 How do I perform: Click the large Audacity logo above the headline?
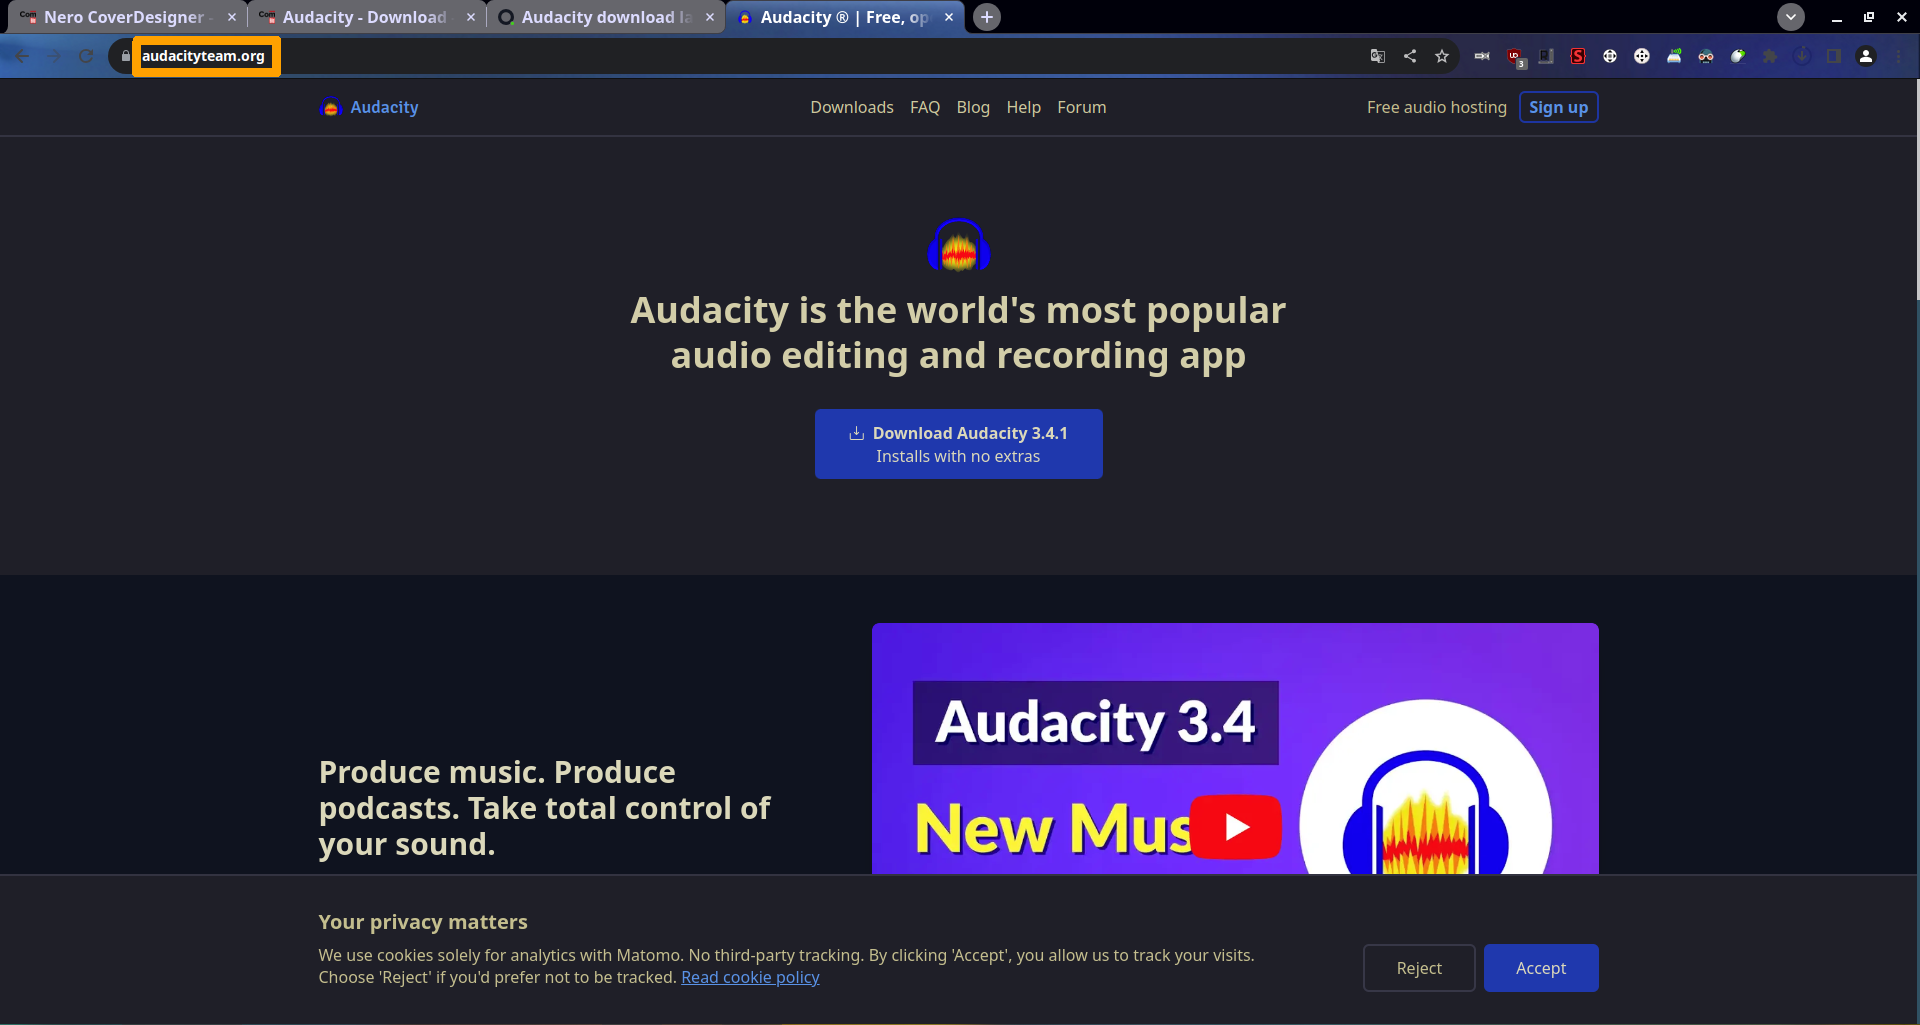(959, 245)
